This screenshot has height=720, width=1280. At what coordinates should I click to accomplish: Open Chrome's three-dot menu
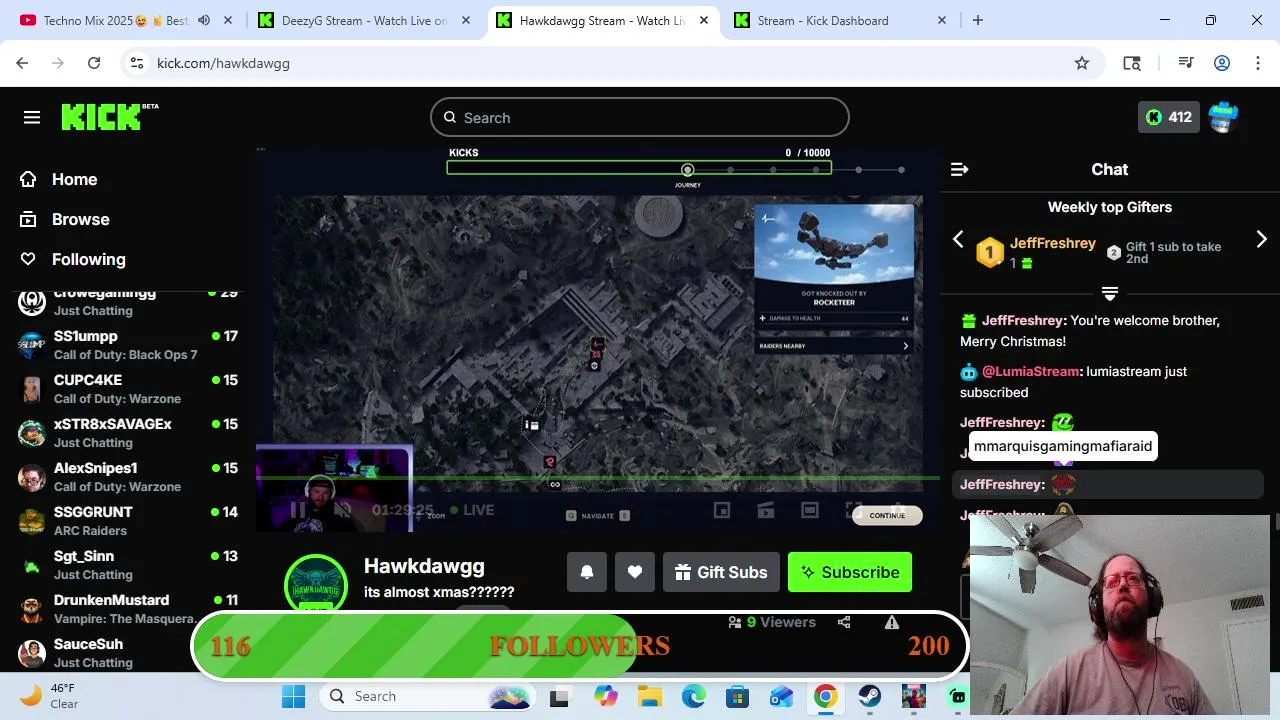click(x=1258, y=63)
